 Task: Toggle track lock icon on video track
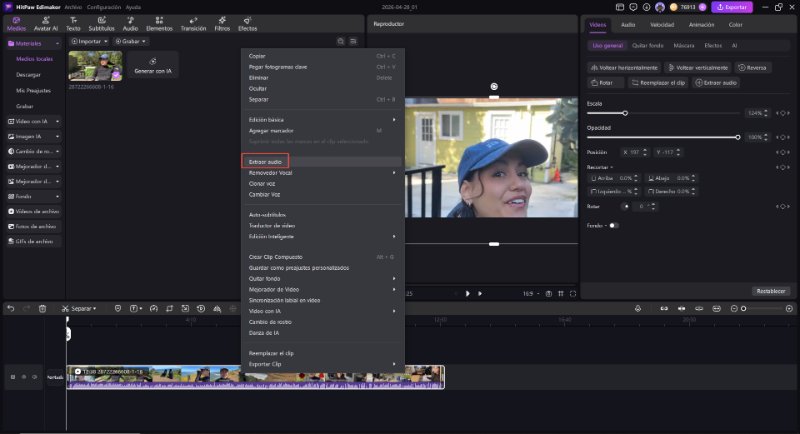[23, 377]
